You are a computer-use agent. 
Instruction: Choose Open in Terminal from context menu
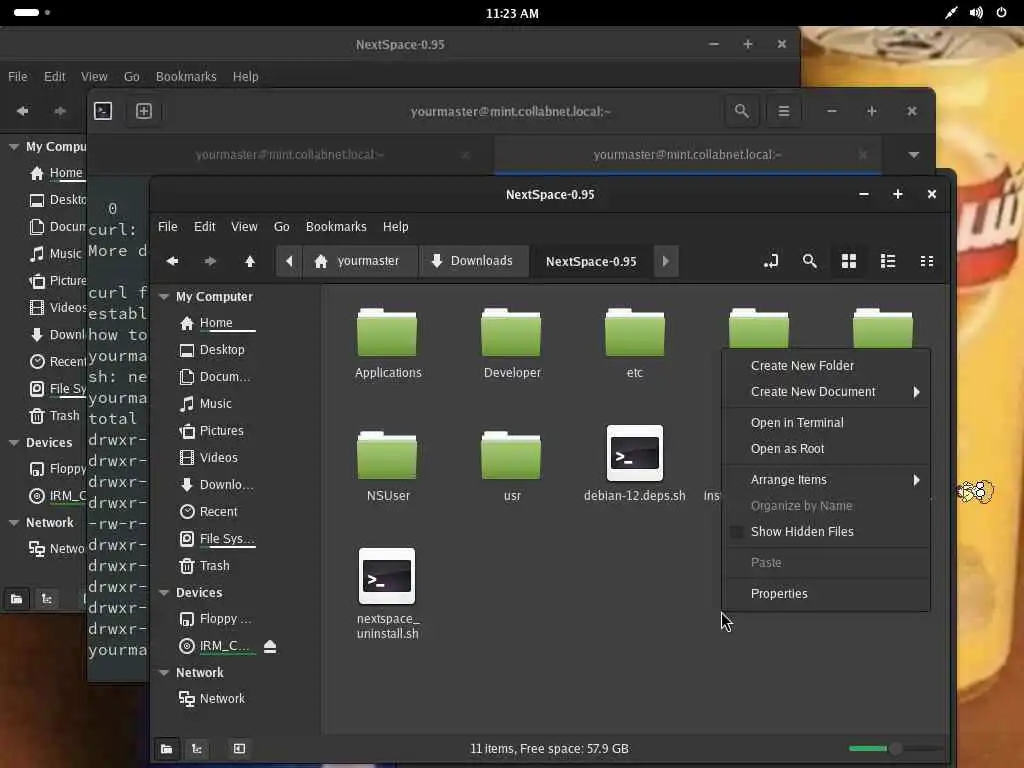[x=797, y=423]
